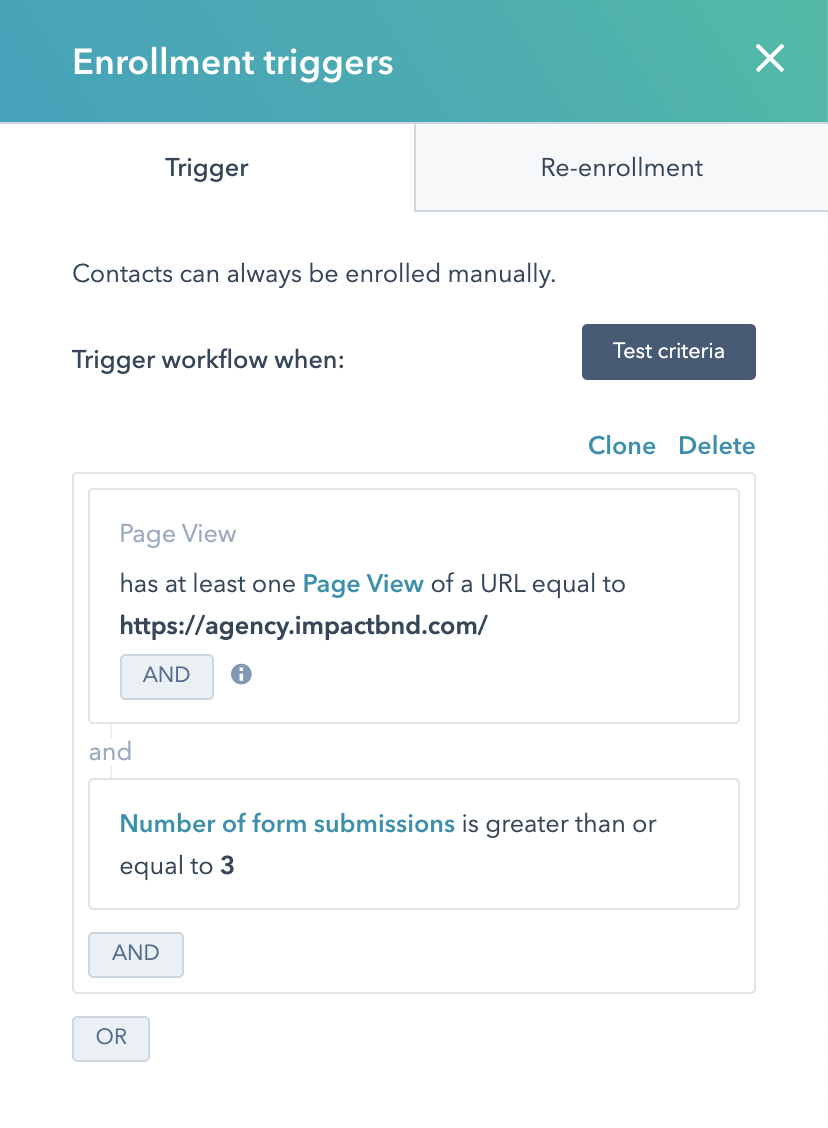This screenshot has width=828, height=1128.
Task: Add an AND condition below form submissions filter
Action: point(135,954)
